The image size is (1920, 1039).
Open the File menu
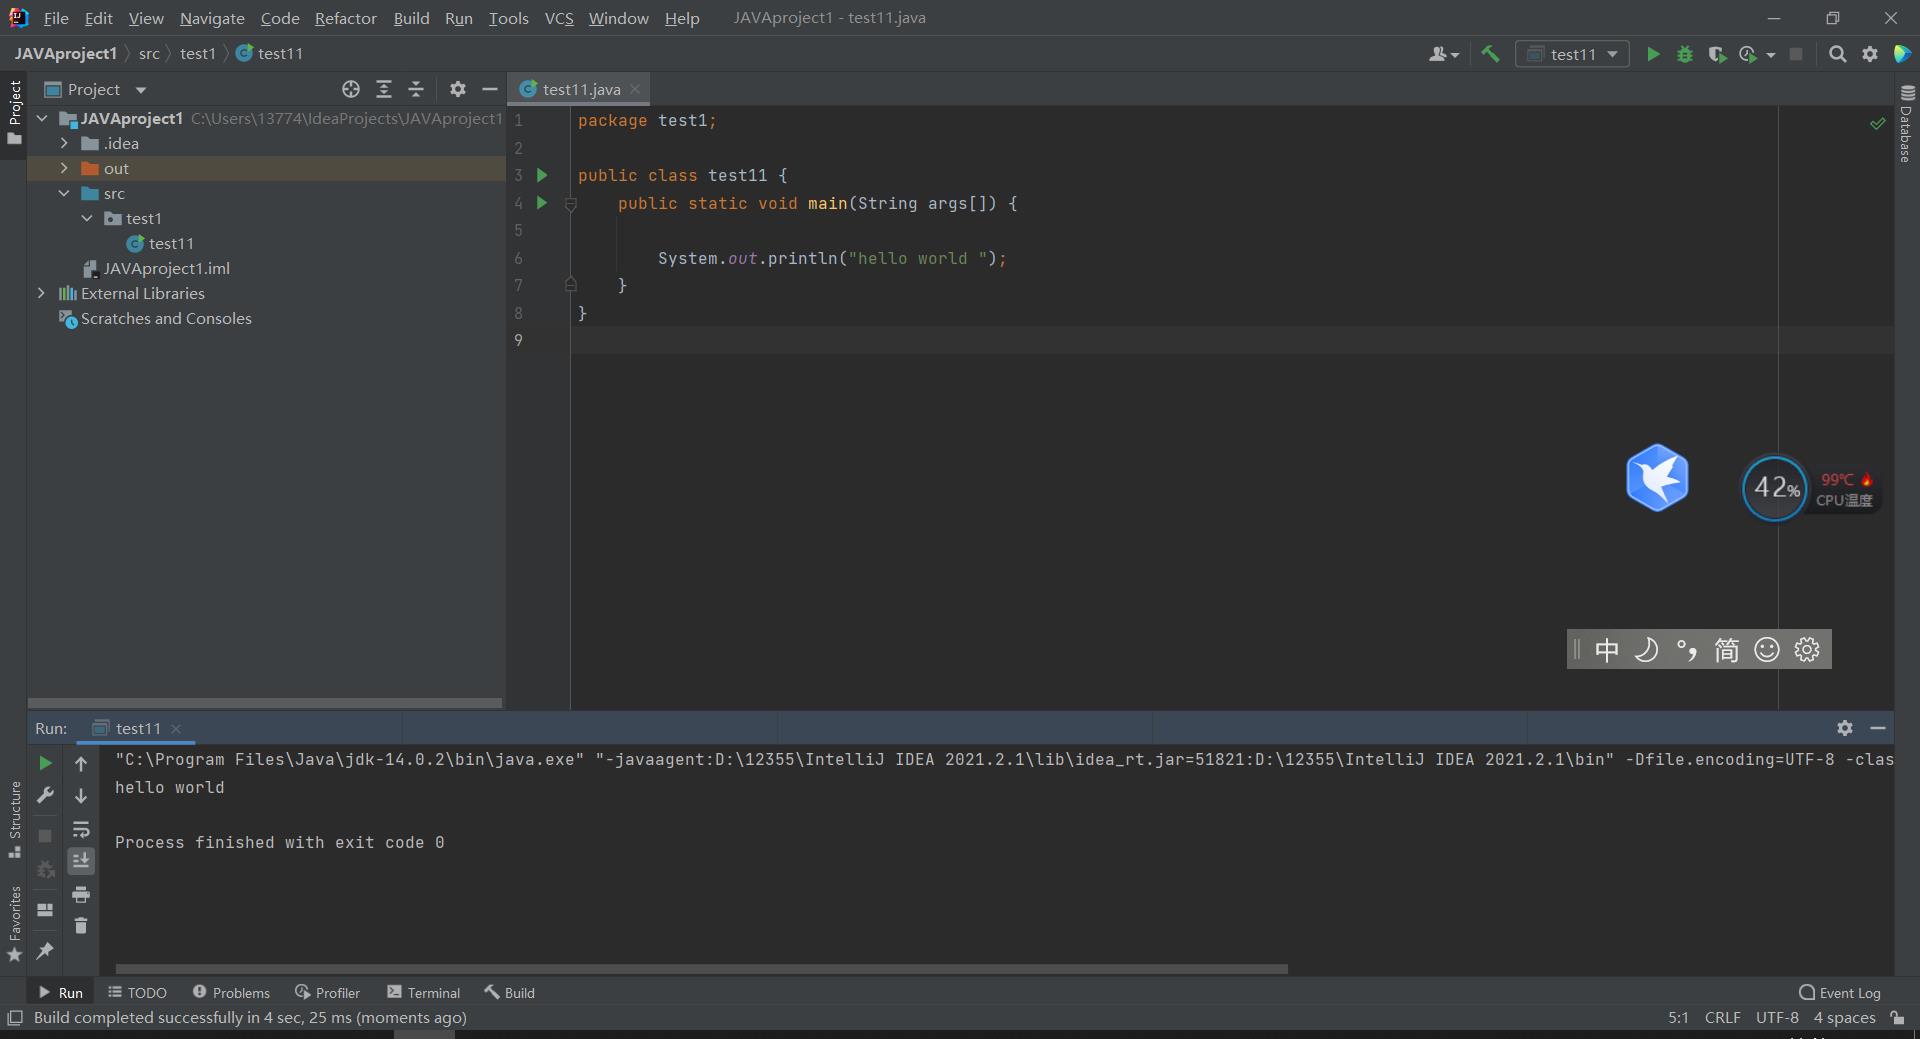tap(56, 18)
